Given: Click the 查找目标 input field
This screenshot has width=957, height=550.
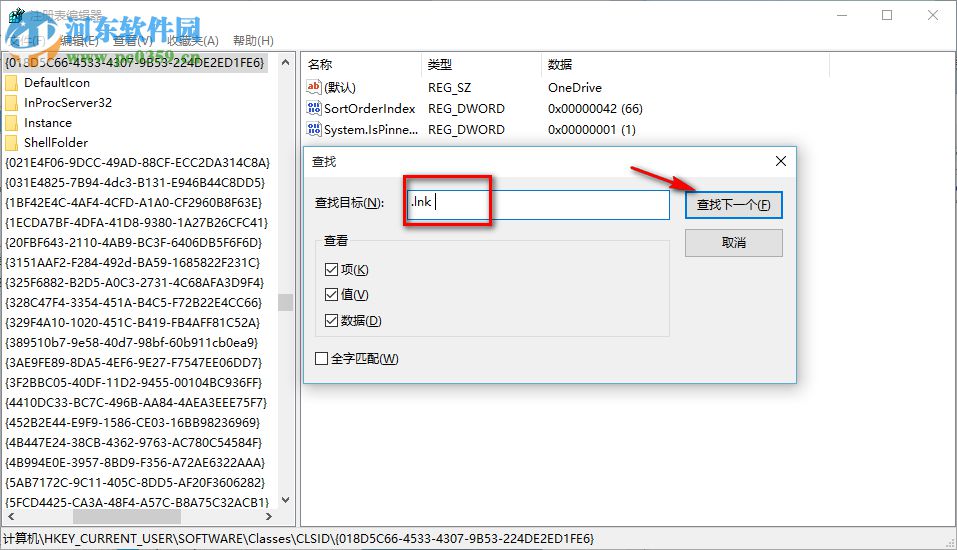Looking at the screenshot, I should (538, 204).
